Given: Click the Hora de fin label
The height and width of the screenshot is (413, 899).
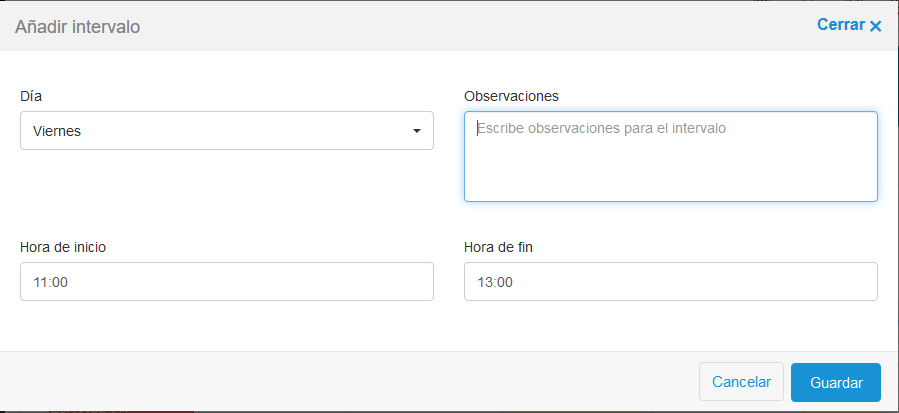Looking at the screenshot, I should (x=498, y=247).
